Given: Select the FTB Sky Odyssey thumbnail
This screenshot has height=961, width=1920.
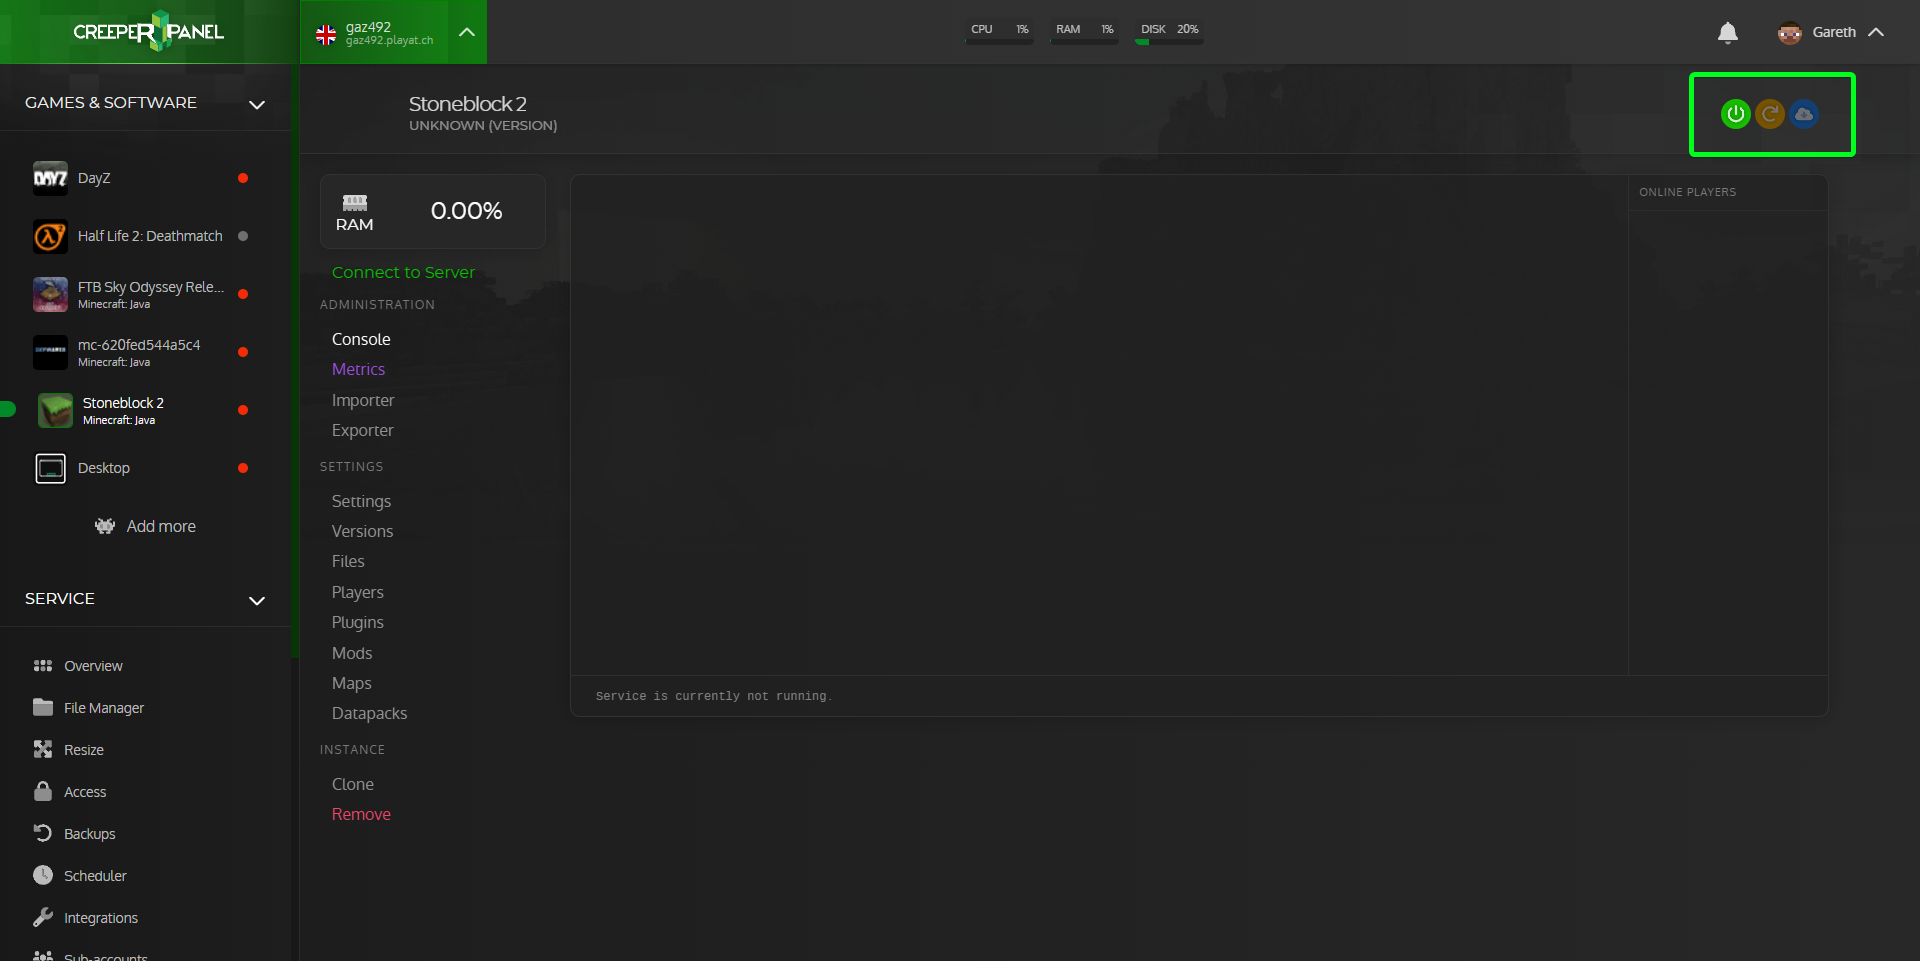Looking at the screenshot, I should 50,294.
